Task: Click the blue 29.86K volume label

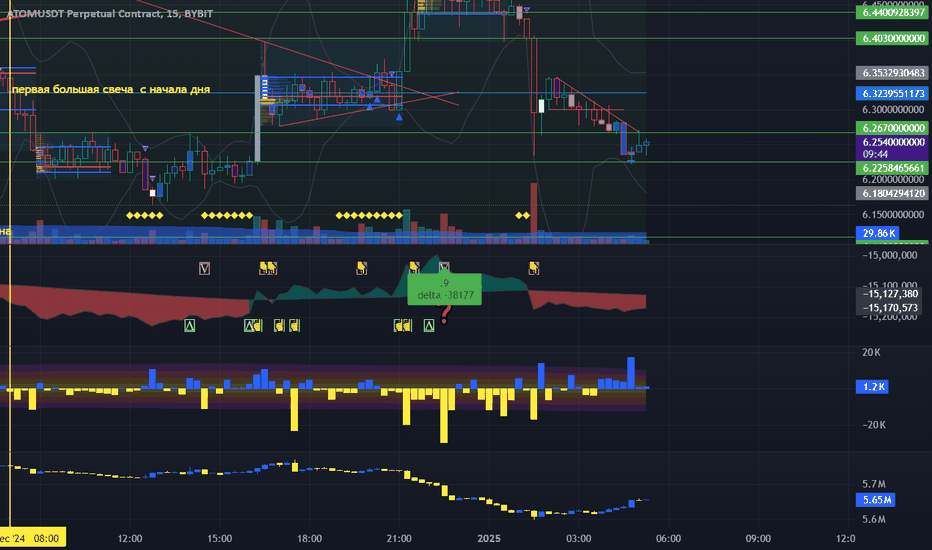Action: [x=877, y=233]
